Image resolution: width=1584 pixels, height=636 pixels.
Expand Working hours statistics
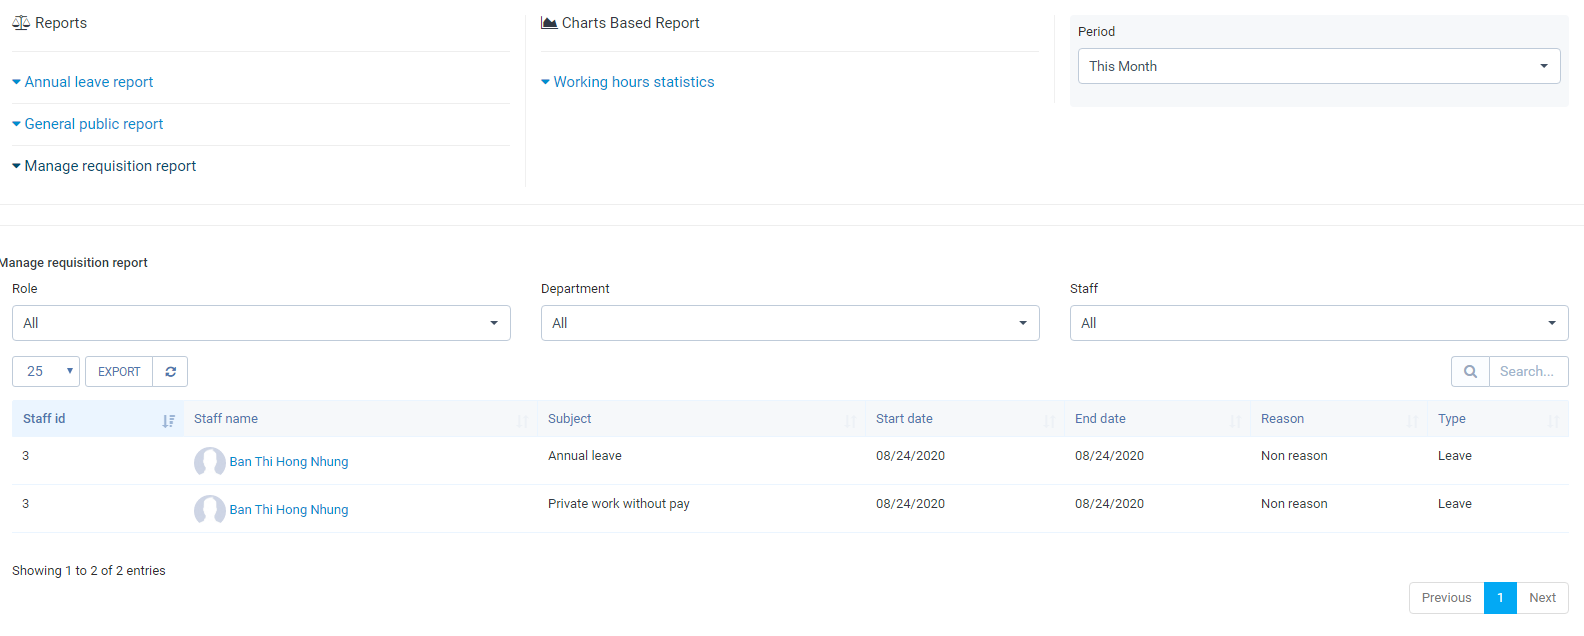click(x=628, y=82)
